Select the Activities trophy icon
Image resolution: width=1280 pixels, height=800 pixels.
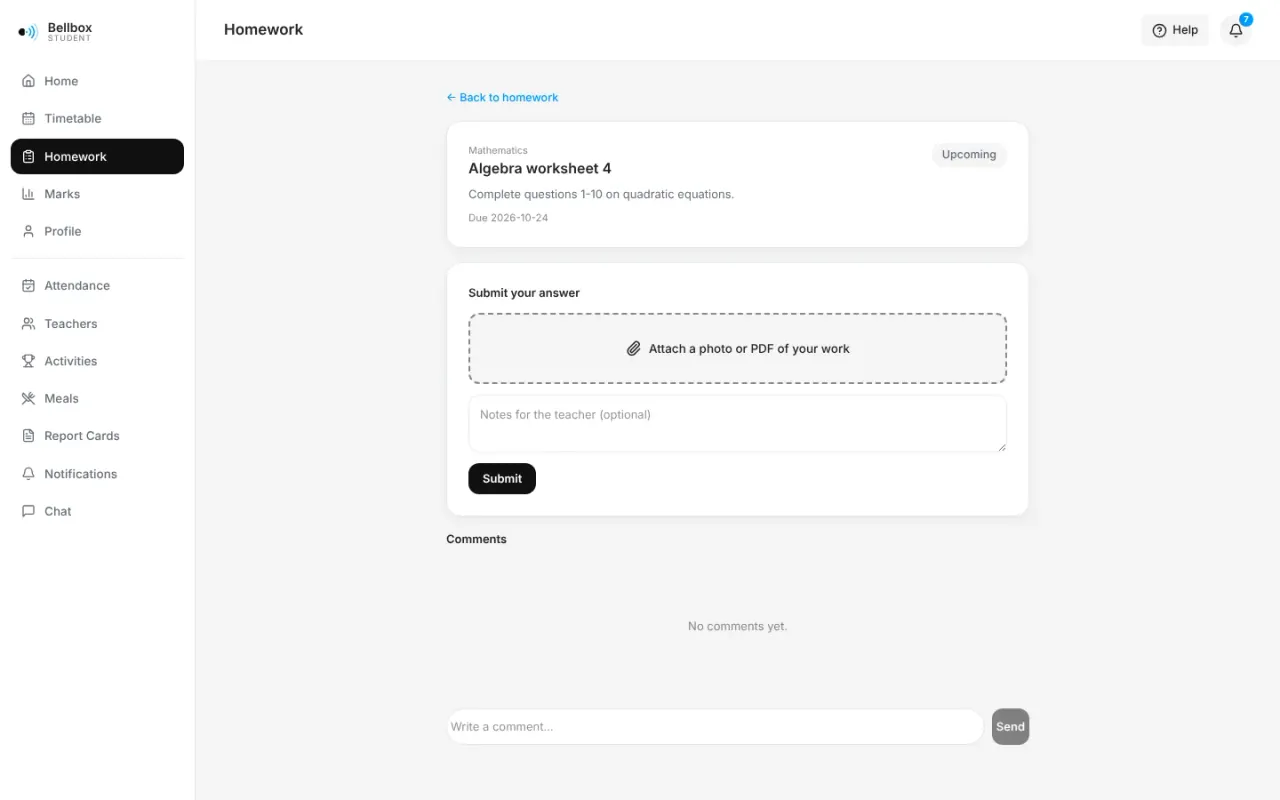28,361
